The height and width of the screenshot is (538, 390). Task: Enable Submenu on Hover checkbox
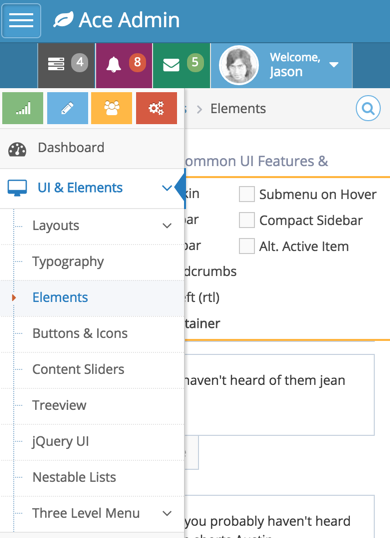[247, 194]
